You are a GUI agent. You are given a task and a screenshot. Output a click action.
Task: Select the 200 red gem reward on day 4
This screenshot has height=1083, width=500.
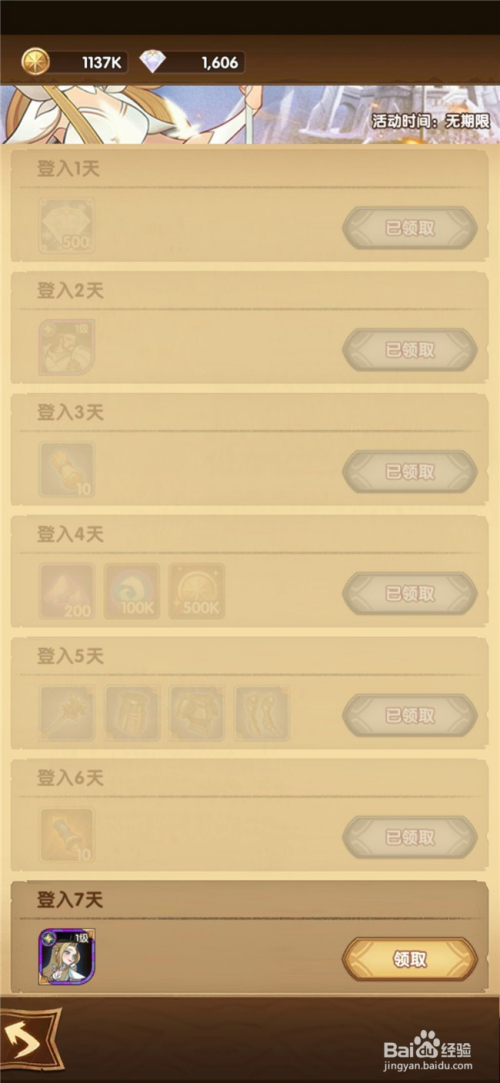coord(66,591)
